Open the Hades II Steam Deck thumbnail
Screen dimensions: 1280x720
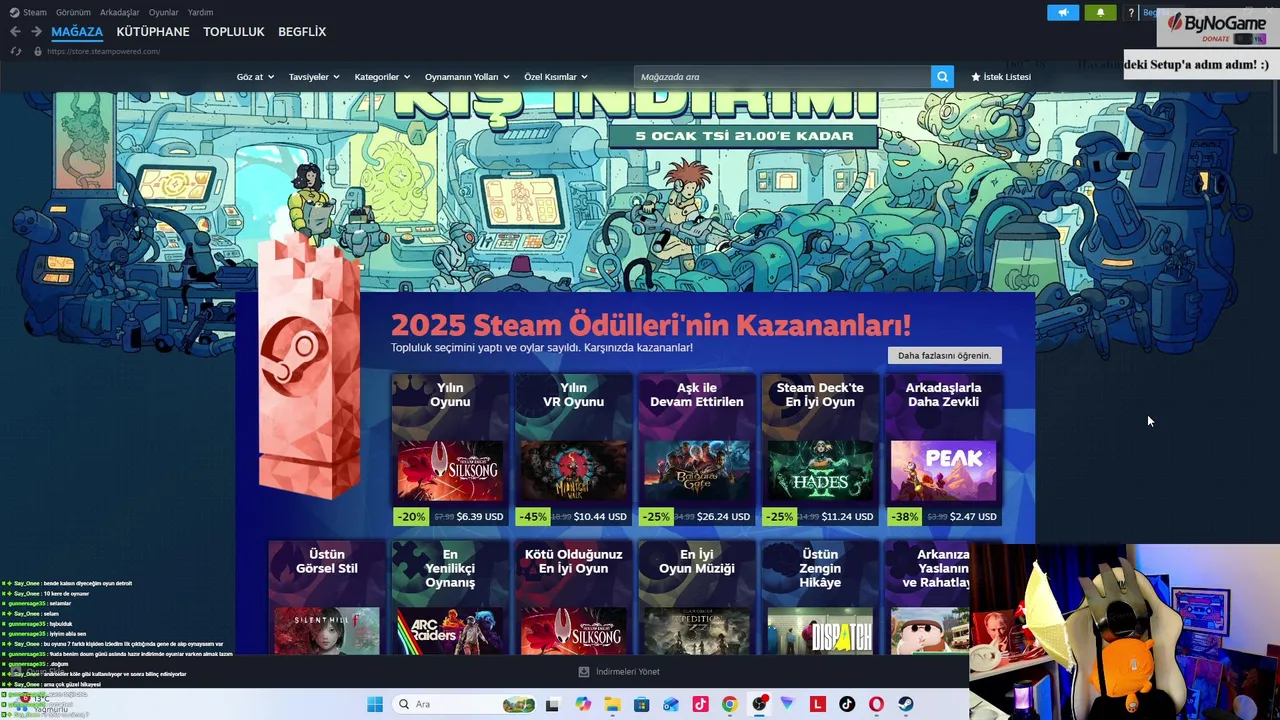coord(820,471)
